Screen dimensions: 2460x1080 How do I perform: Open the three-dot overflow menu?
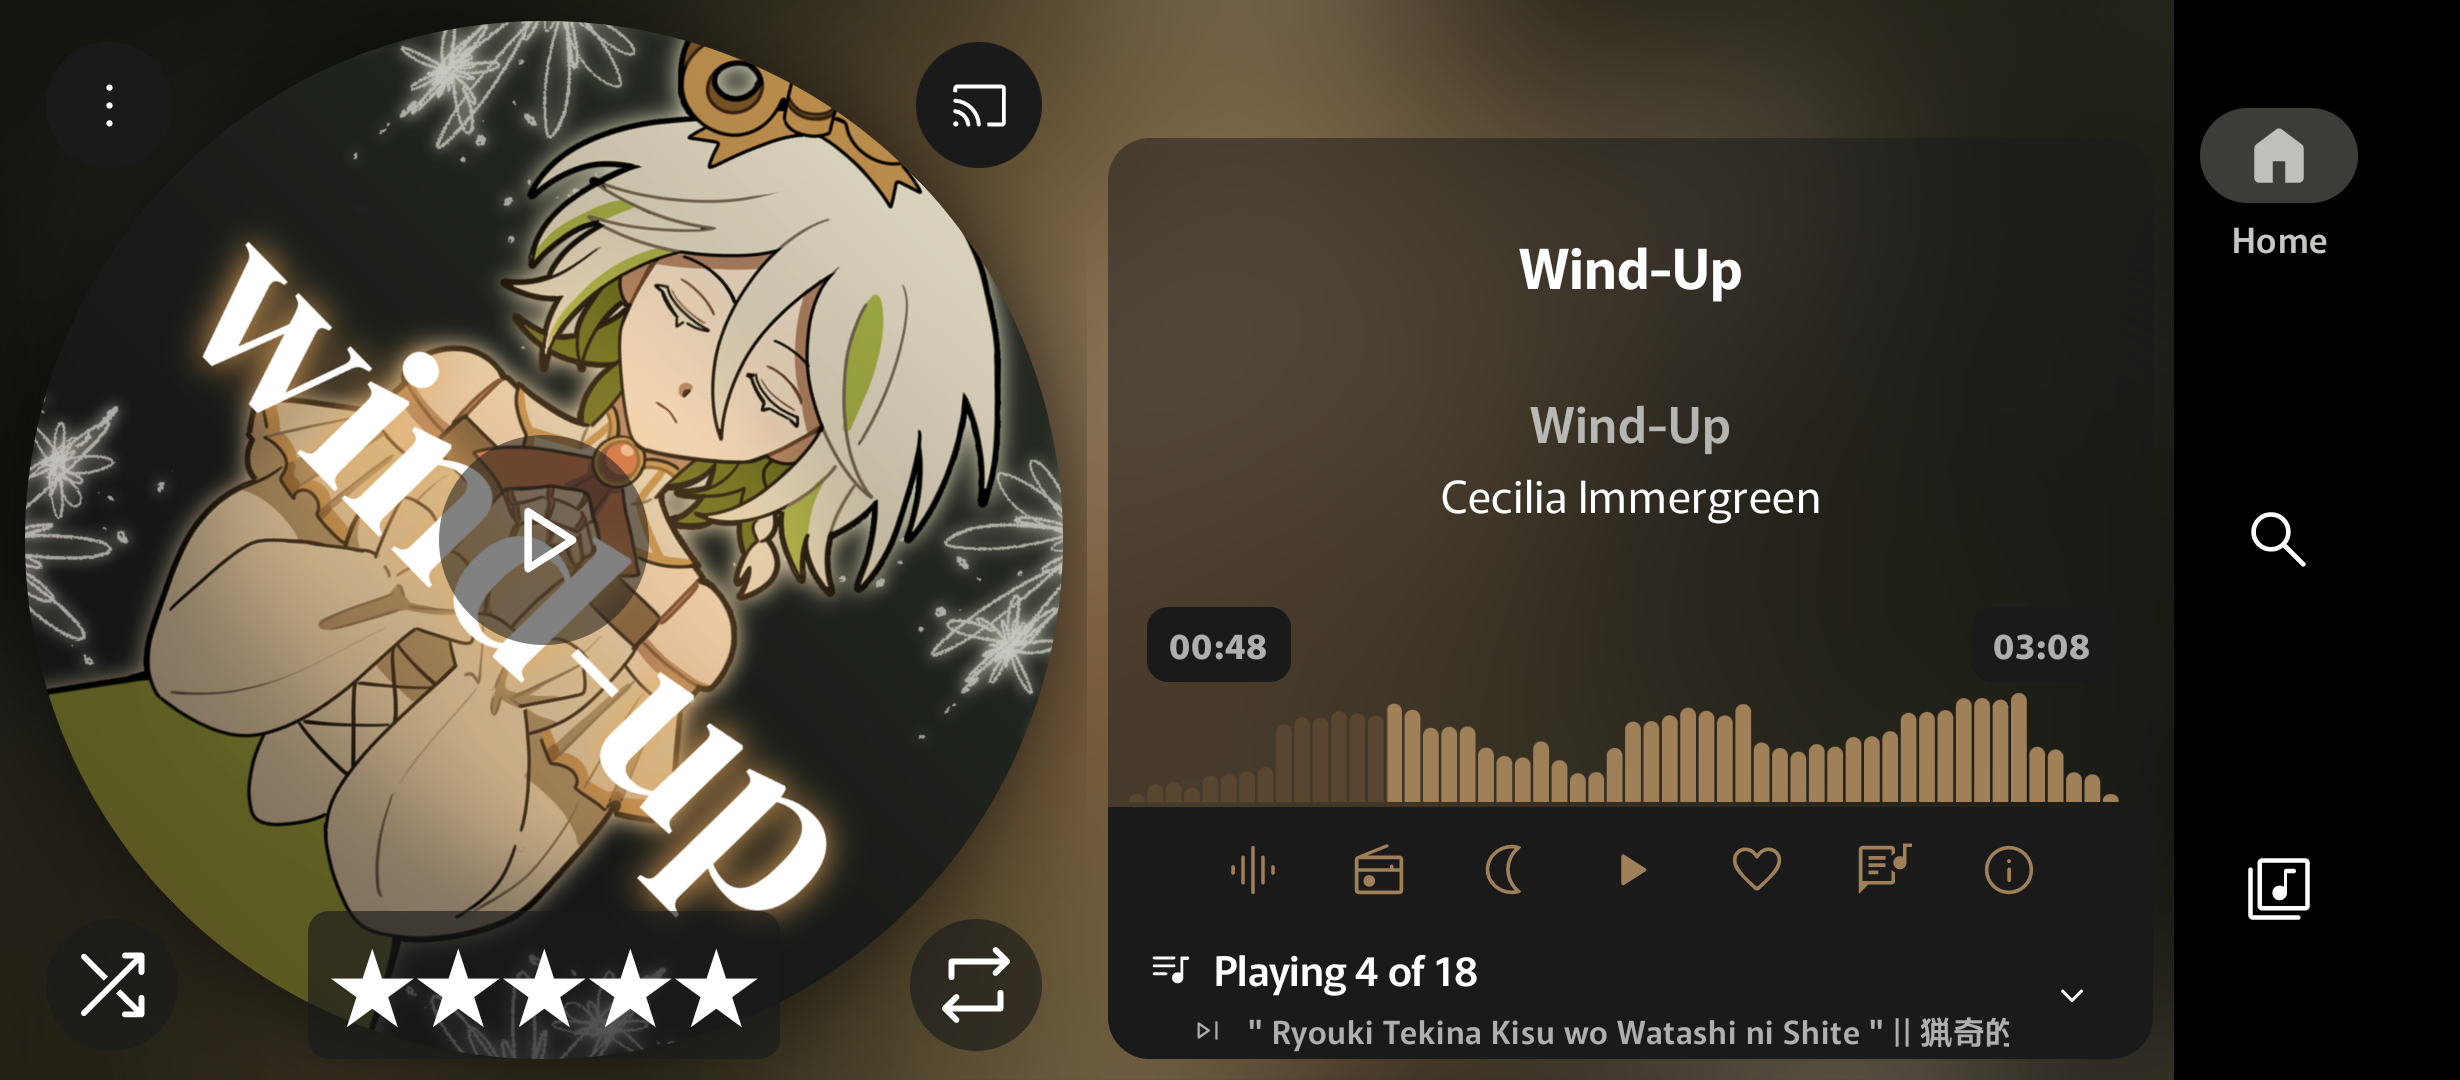point(109,105)
